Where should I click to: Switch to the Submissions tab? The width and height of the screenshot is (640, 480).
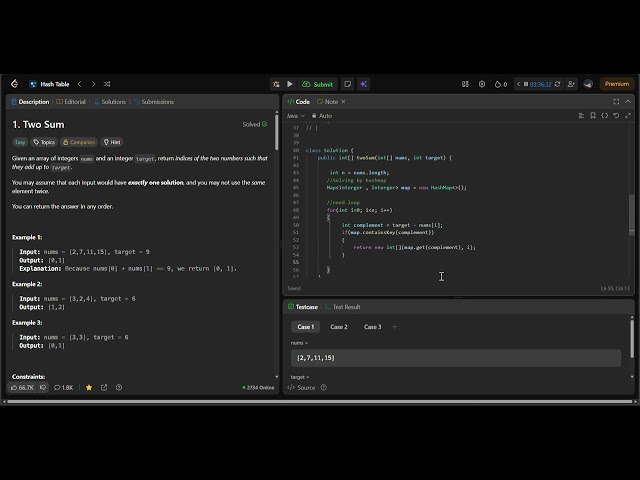[x=154, y=102]
